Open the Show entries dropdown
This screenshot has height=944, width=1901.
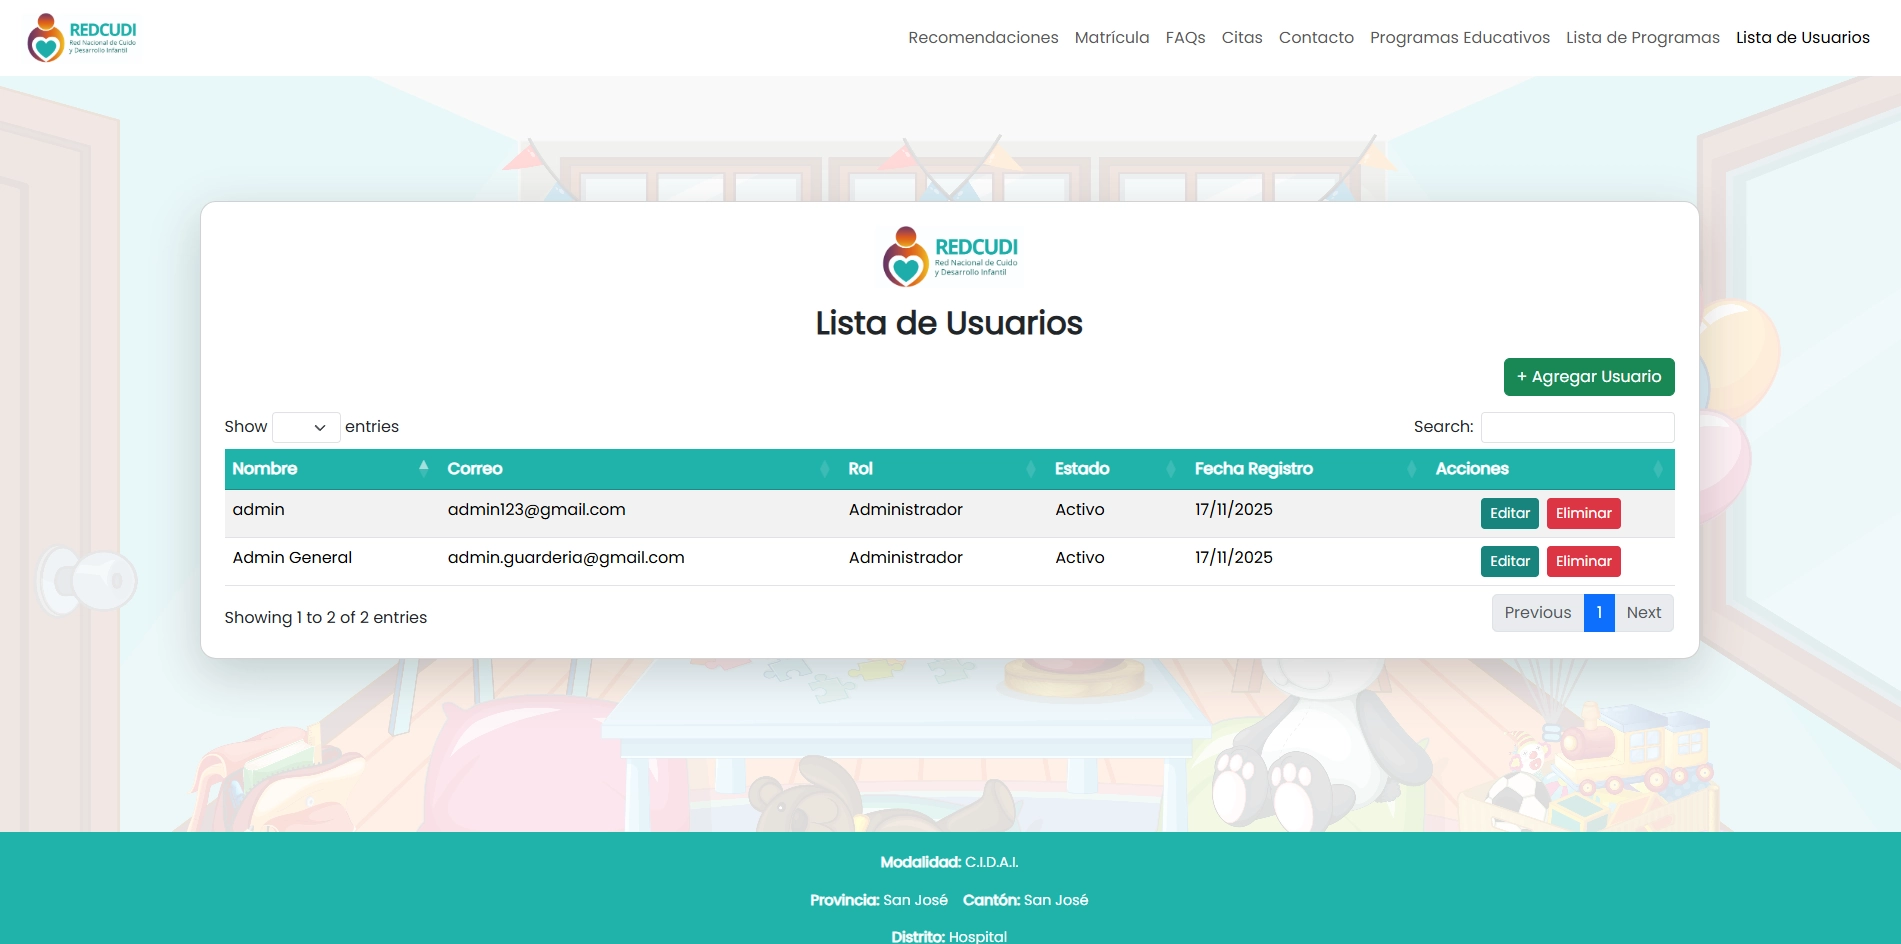(306, 427)
